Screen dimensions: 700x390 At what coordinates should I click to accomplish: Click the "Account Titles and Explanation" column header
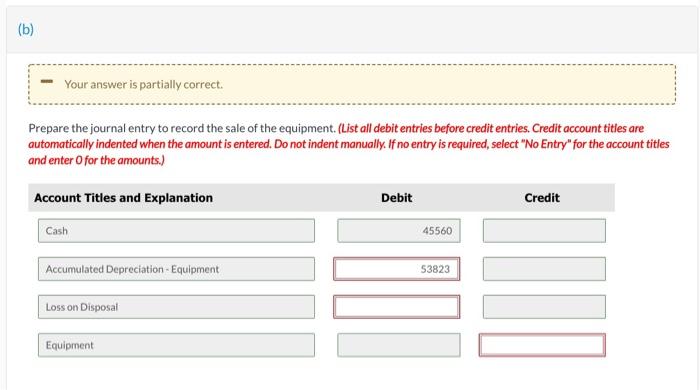point(123,198)
